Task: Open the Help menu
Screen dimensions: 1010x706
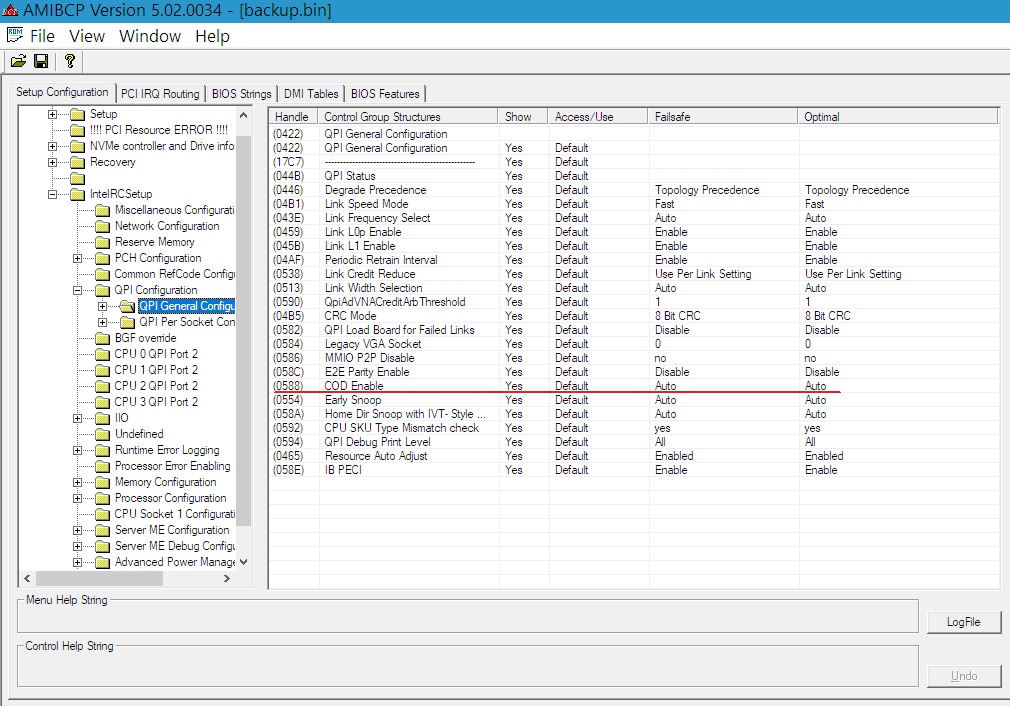Action: click(x=213, y=36)
